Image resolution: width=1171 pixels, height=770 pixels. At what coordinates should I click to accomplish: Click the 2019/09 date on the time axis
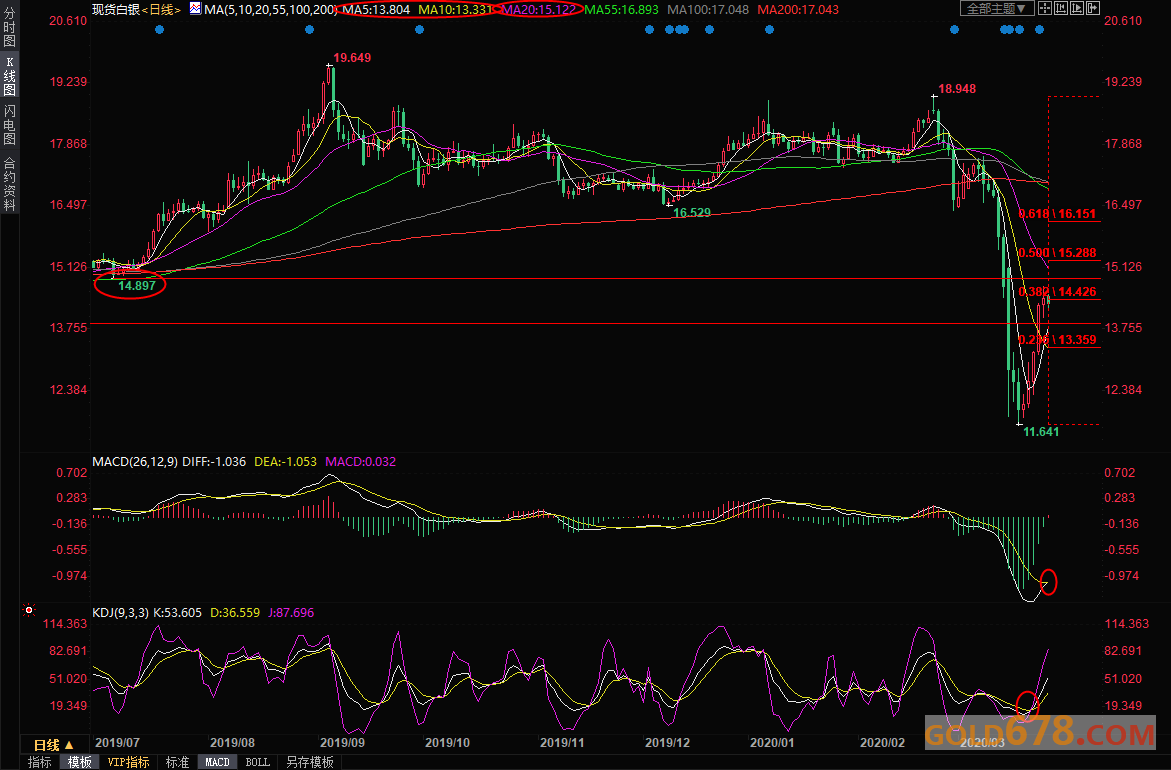[342, 742]
